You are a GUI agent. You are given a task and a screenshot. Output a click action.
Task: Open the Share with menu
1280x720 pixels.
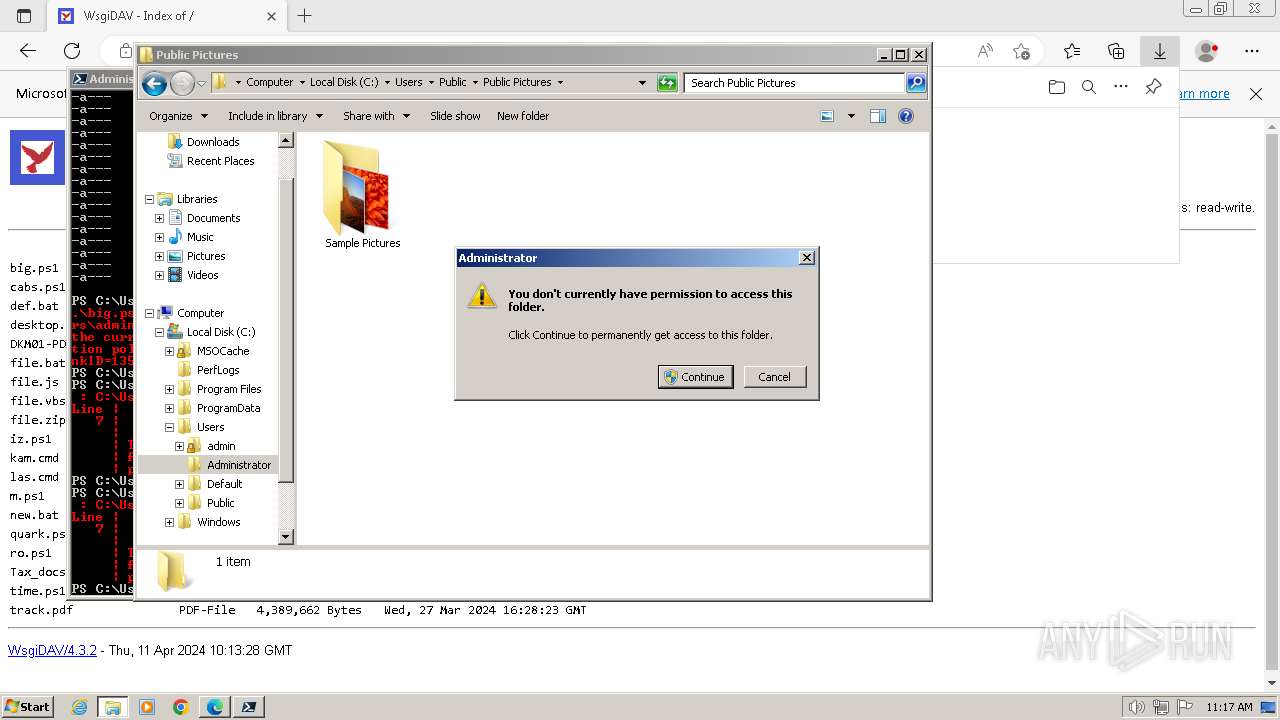click(x=376, y=116)
